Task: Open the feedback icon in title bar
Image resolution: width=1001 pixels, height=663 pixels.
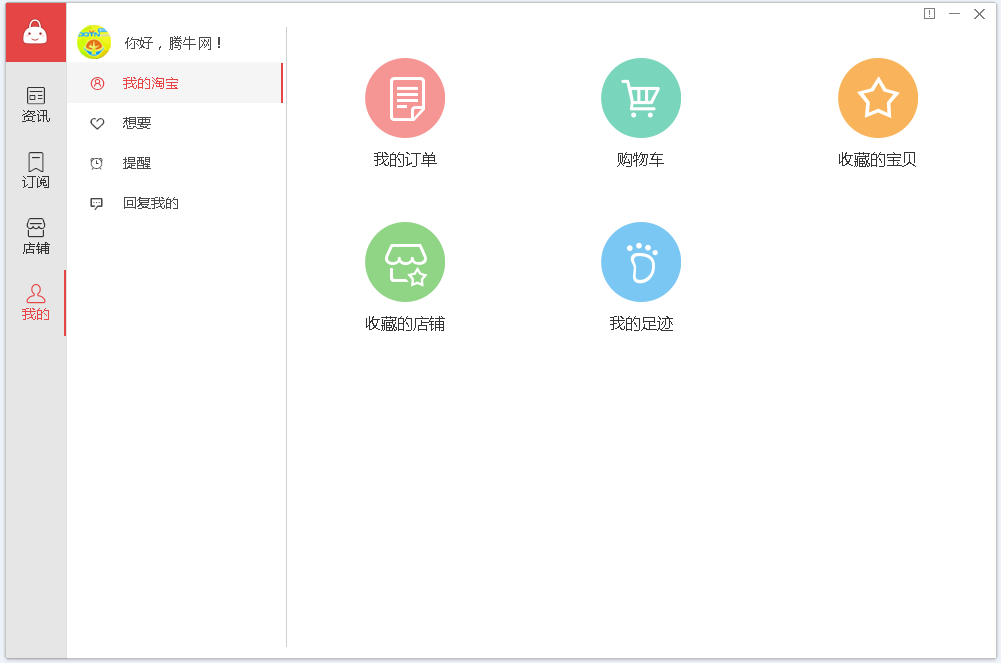Action: [x=929, y=14]
